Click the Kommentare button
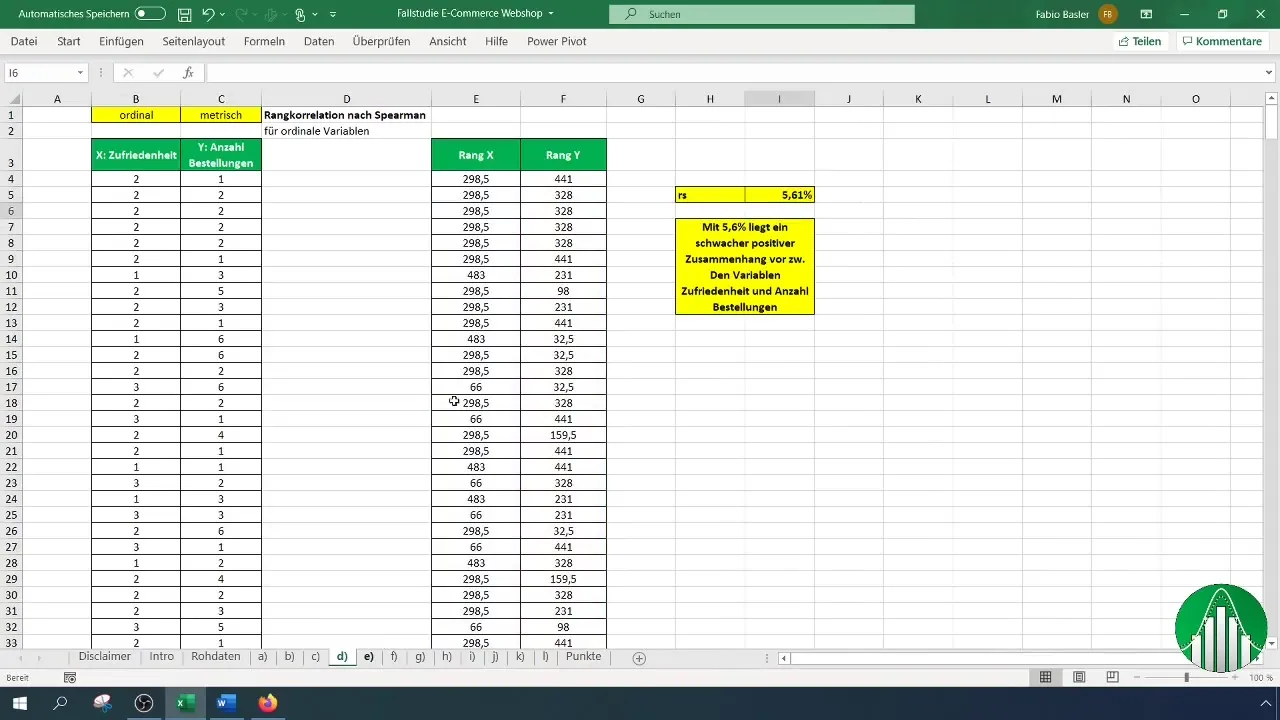This screenshot has width=1280, height=720. tap(1221, 42)
